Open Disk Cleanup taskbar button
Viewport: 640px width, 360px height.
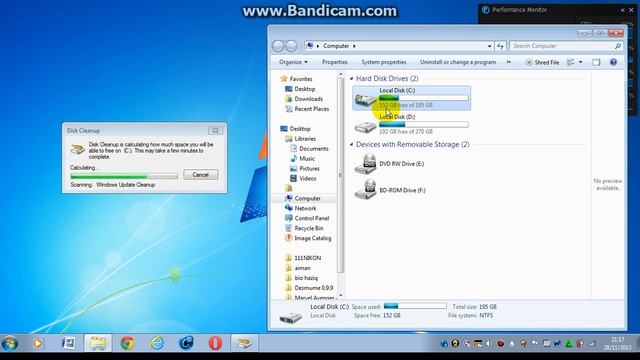coord(244,343)
